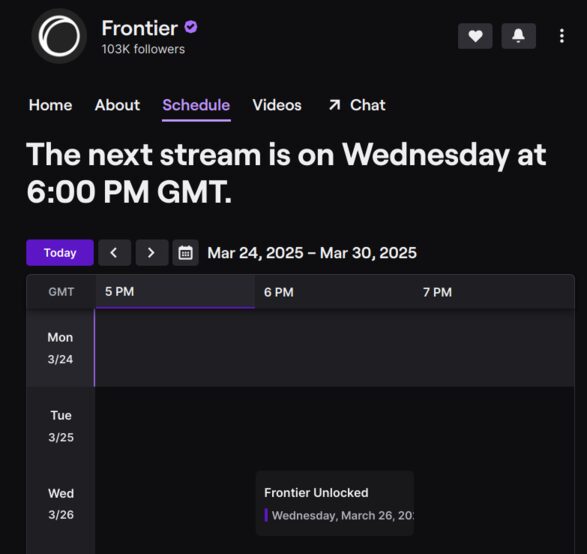Open the calendar date picker icon
This screenshot has width=587, height=554.
pyautogui.click(x=186, y=253)
